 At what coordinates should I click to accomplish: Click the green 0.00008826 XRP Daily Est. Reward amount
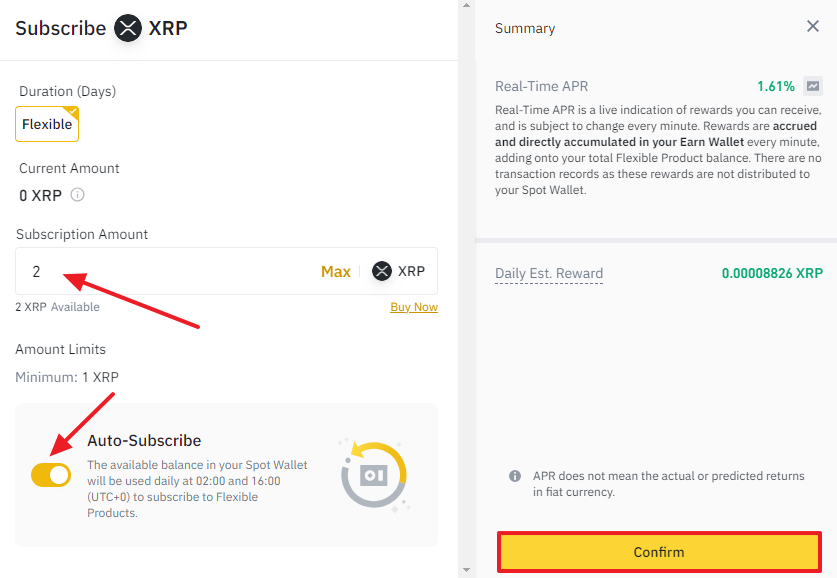coord(771,273)
